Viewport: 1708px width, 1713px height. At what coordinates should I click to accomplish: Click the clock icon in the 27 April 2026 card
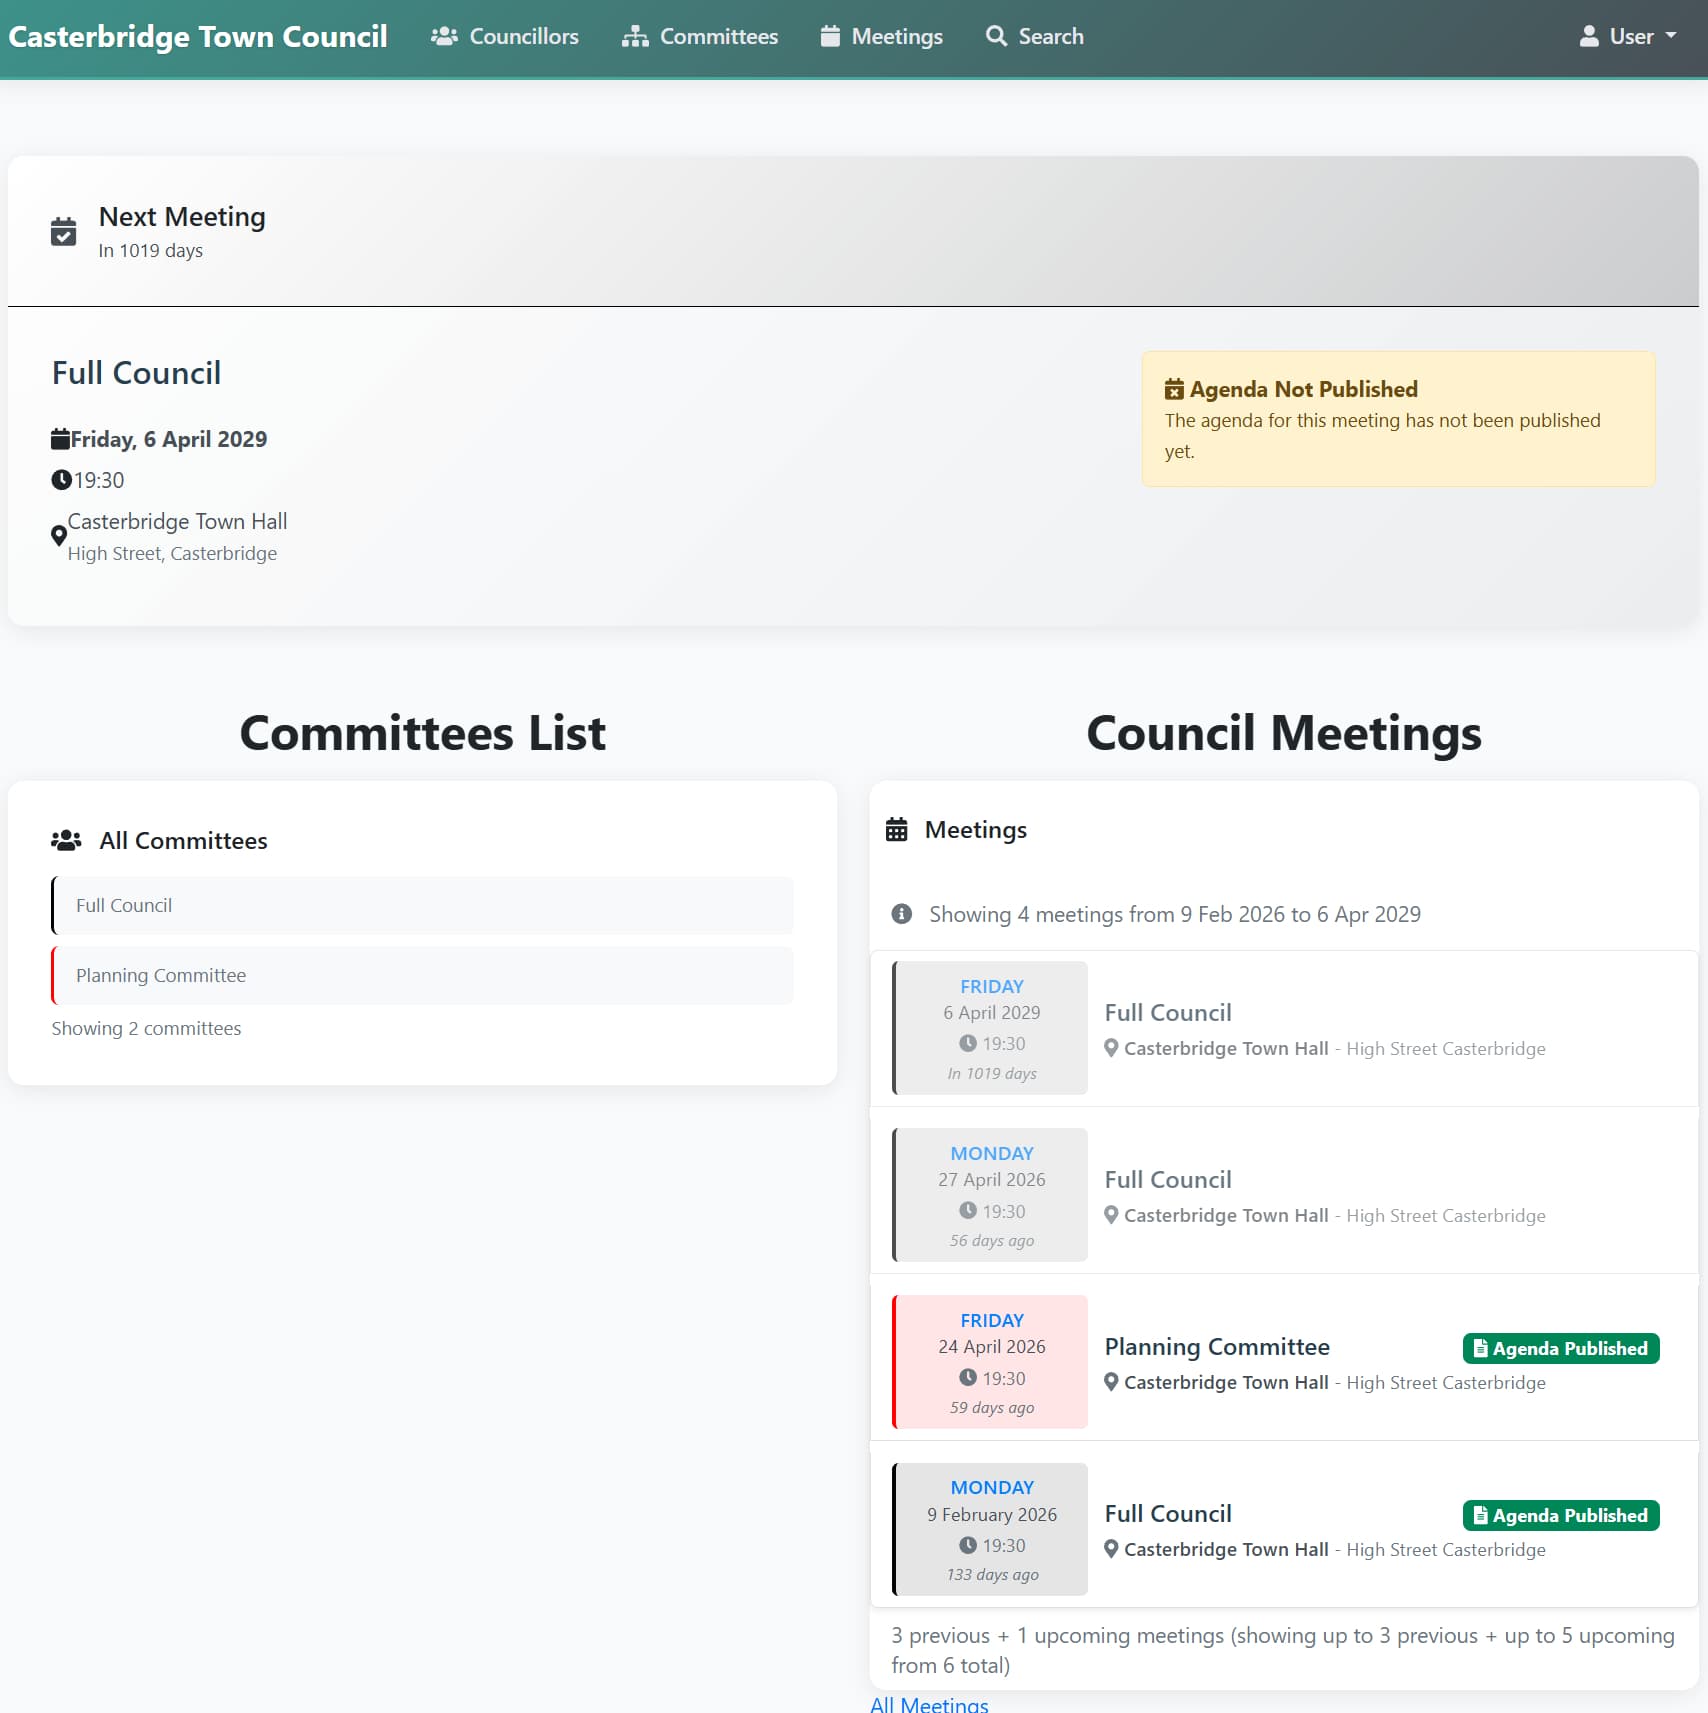[x=968, y=1211]
